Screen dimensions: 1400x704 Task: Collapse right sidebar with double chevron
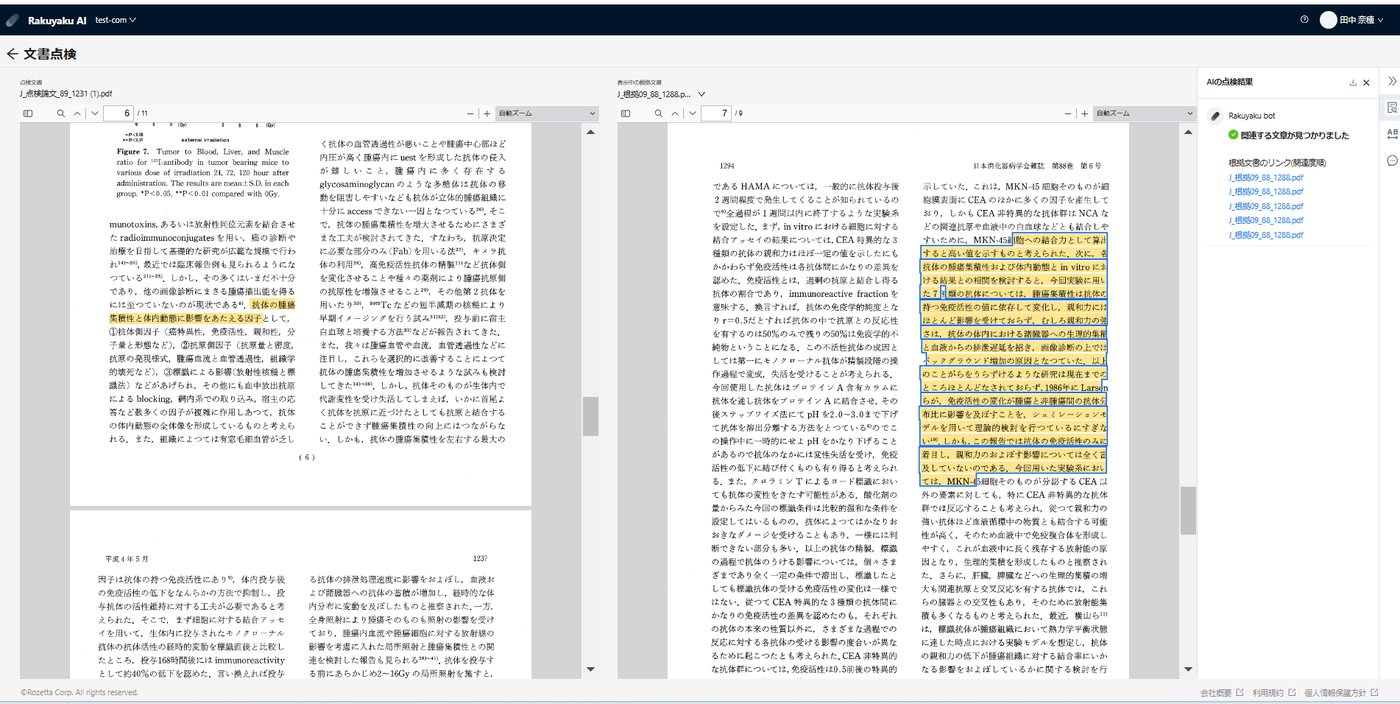point(1391,80)
